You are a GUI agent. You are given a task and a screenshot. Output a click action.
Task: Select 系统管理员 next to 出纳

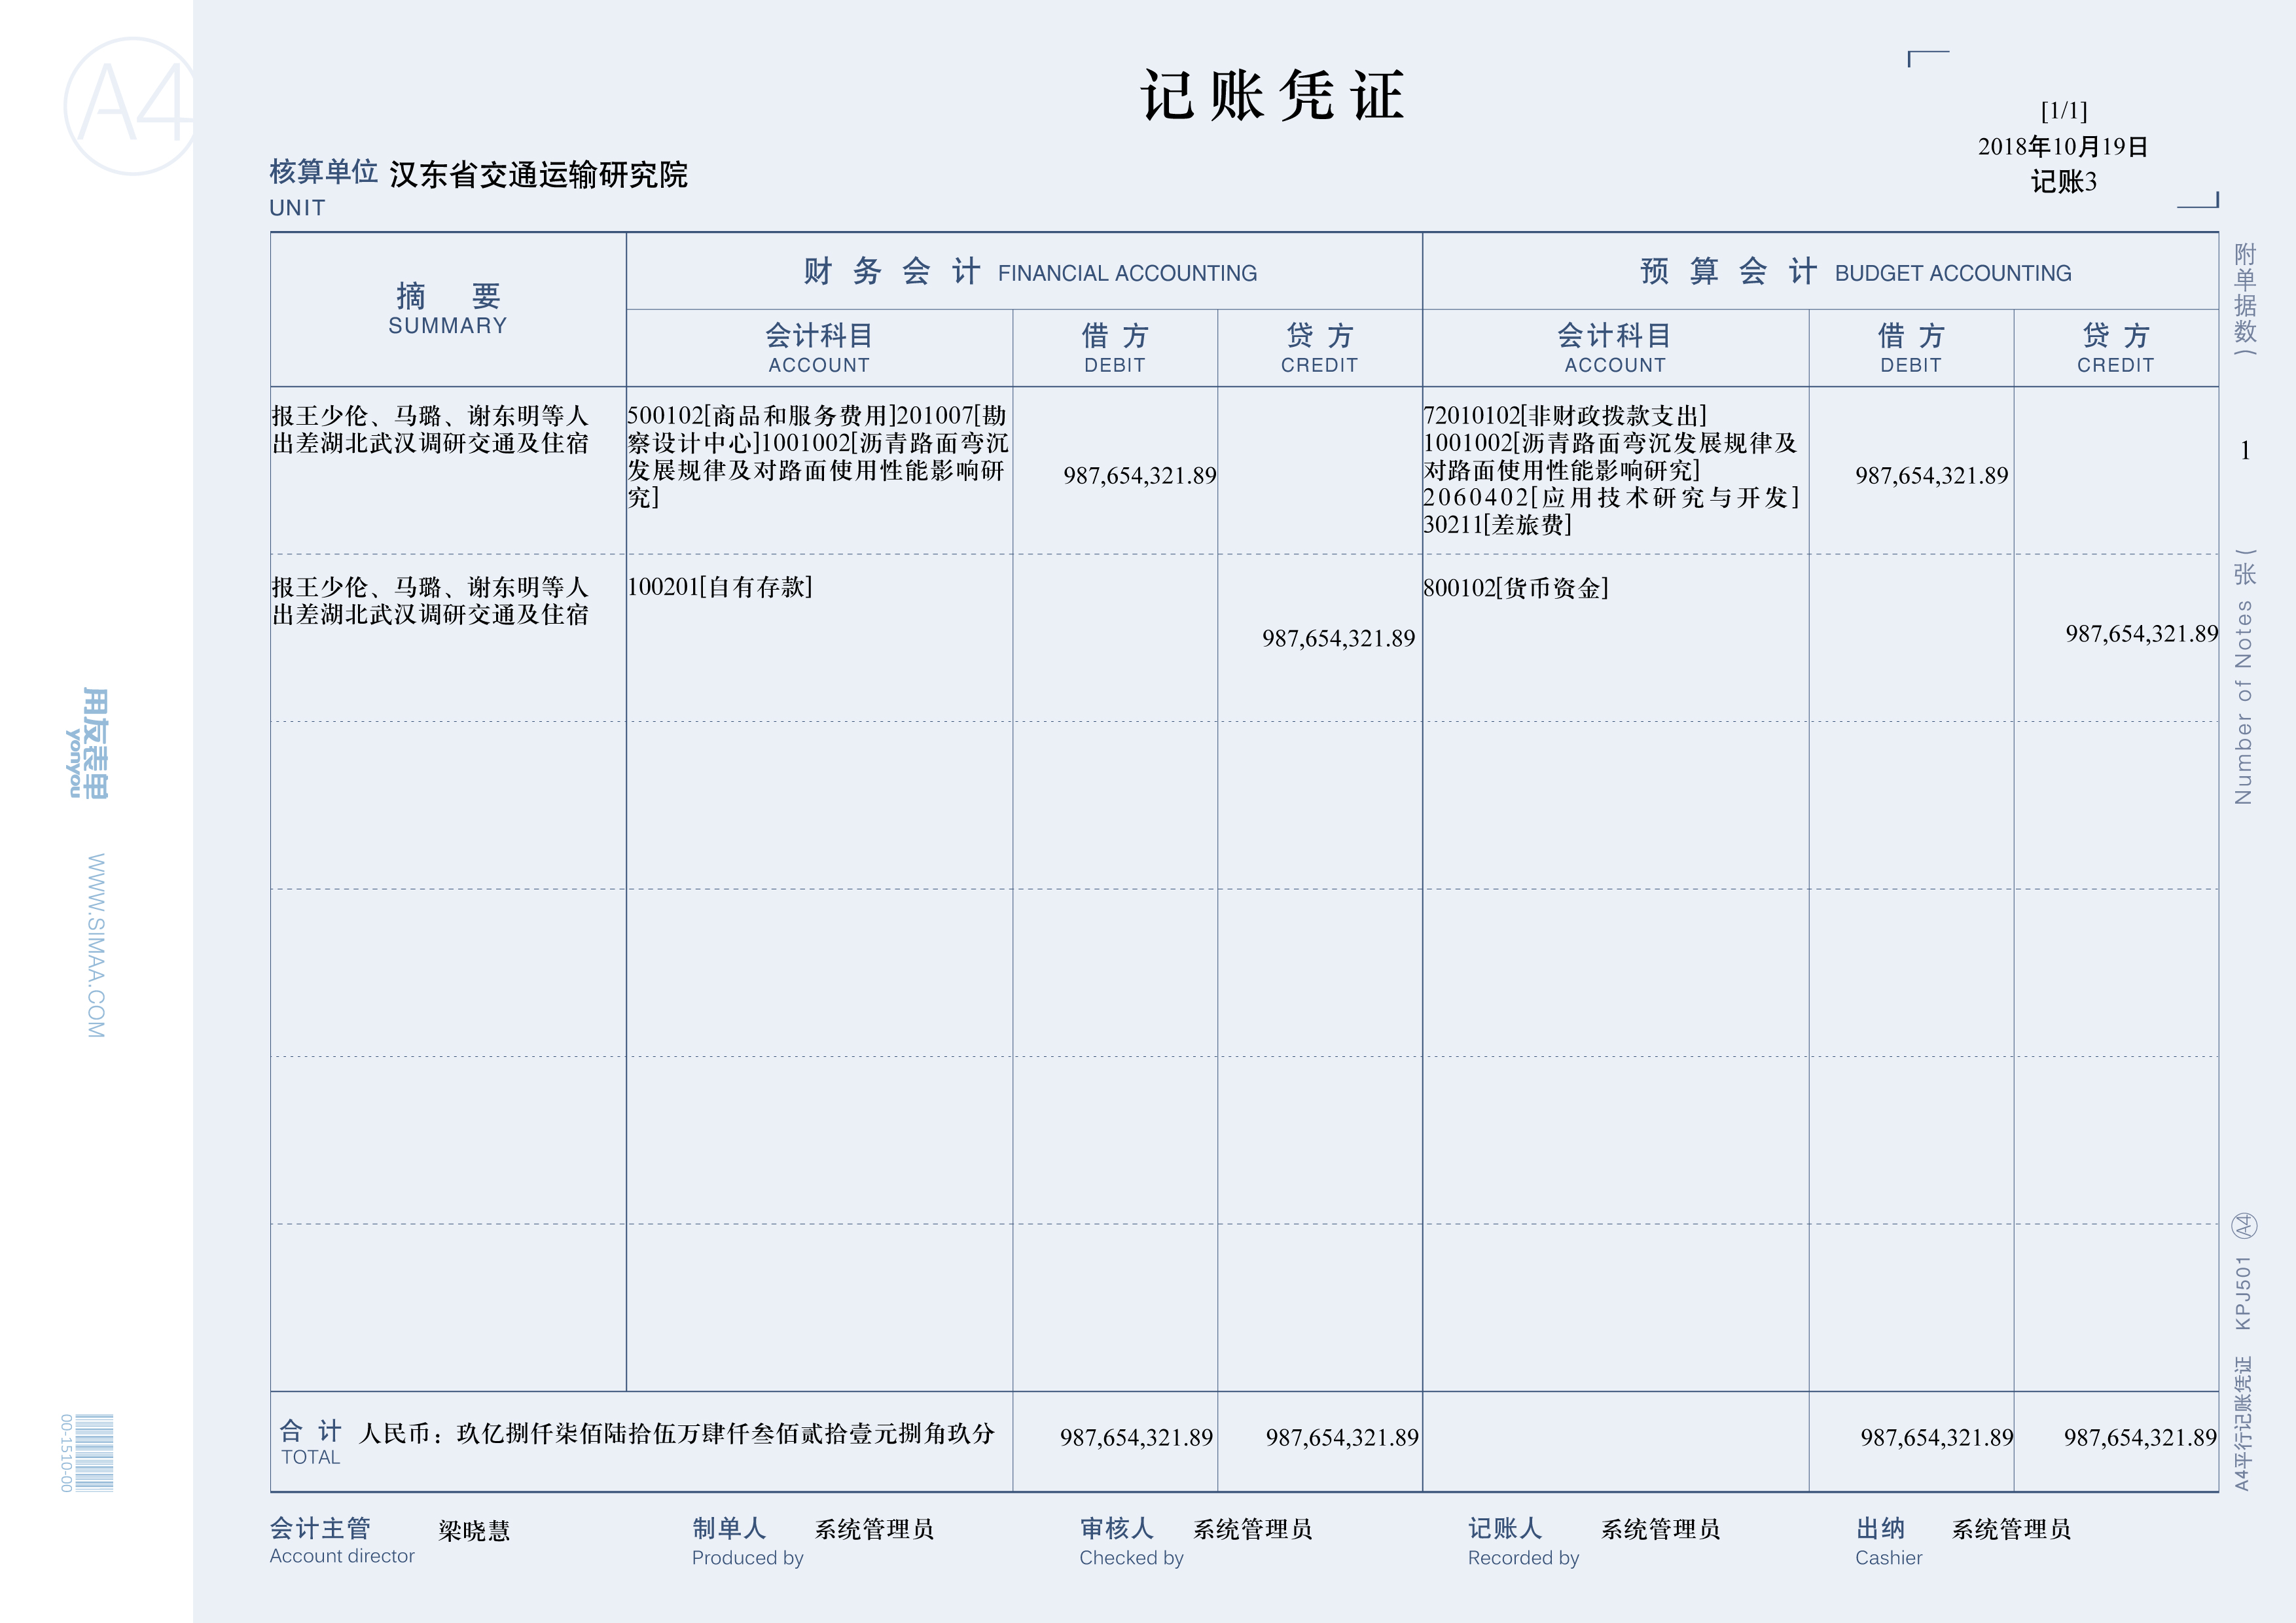click(2011, 1529)
